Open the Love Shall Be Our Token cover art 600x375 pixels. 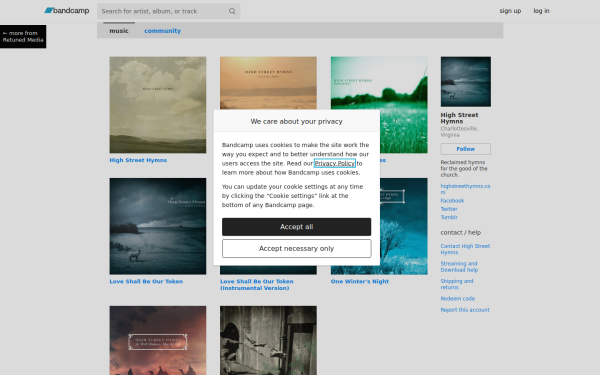pyautogui.click(x=158, y=226)
